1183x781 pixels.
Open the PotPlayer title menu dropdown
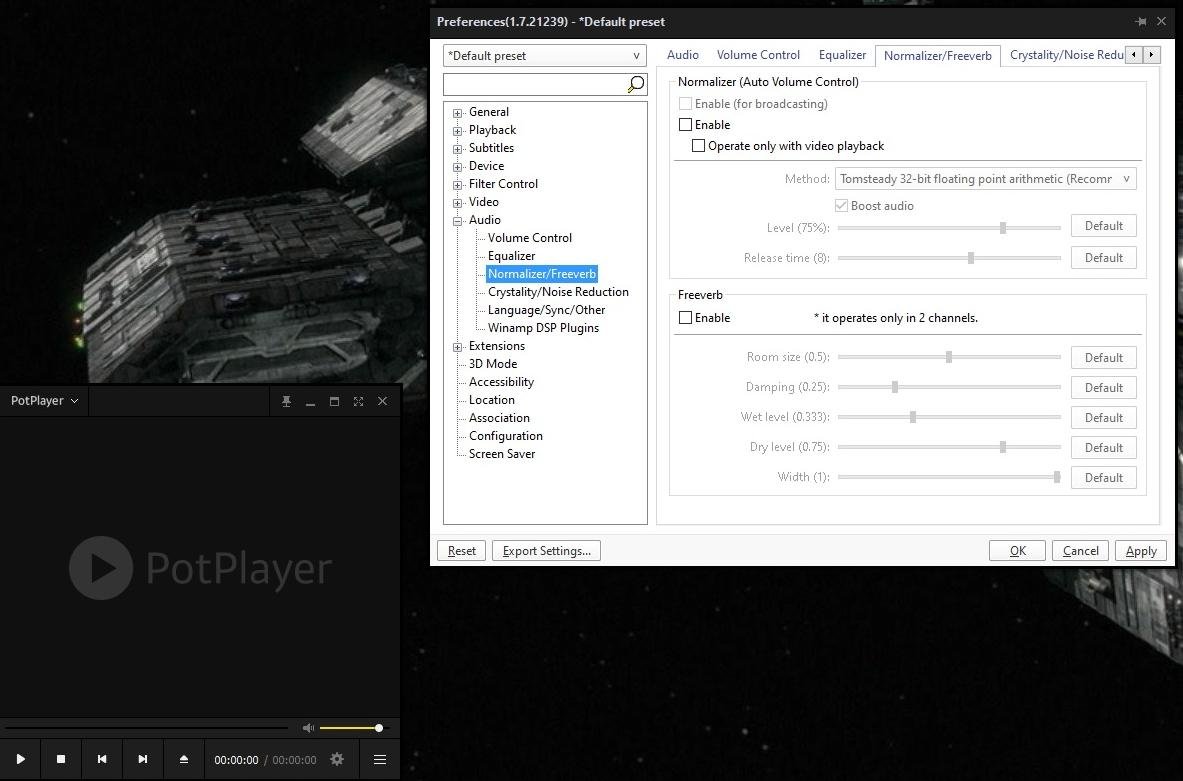[45, 401]
